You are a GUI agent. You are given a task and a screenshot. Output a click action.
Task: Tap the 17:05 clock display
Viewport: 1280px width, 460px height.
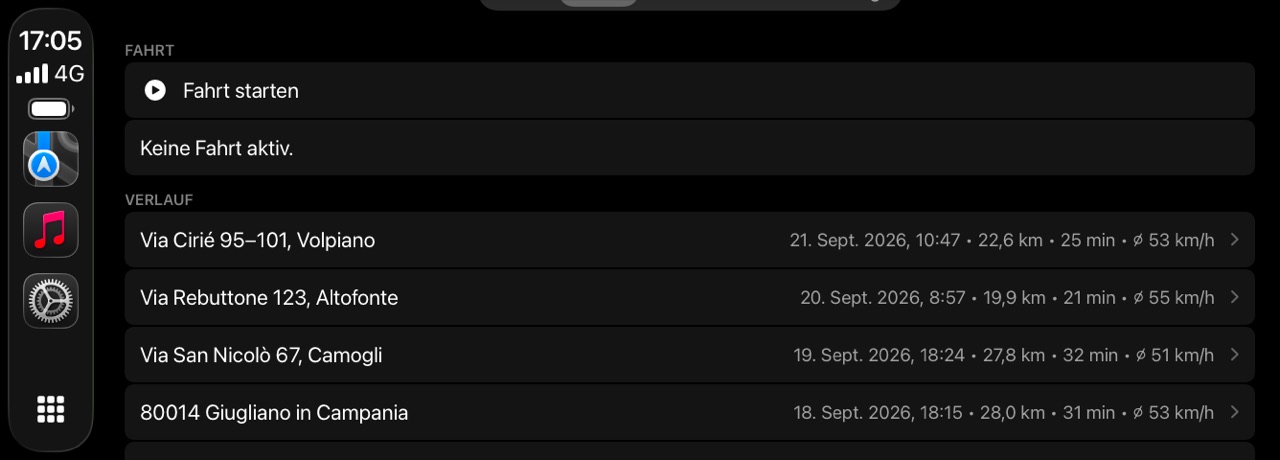pos(51,41)
